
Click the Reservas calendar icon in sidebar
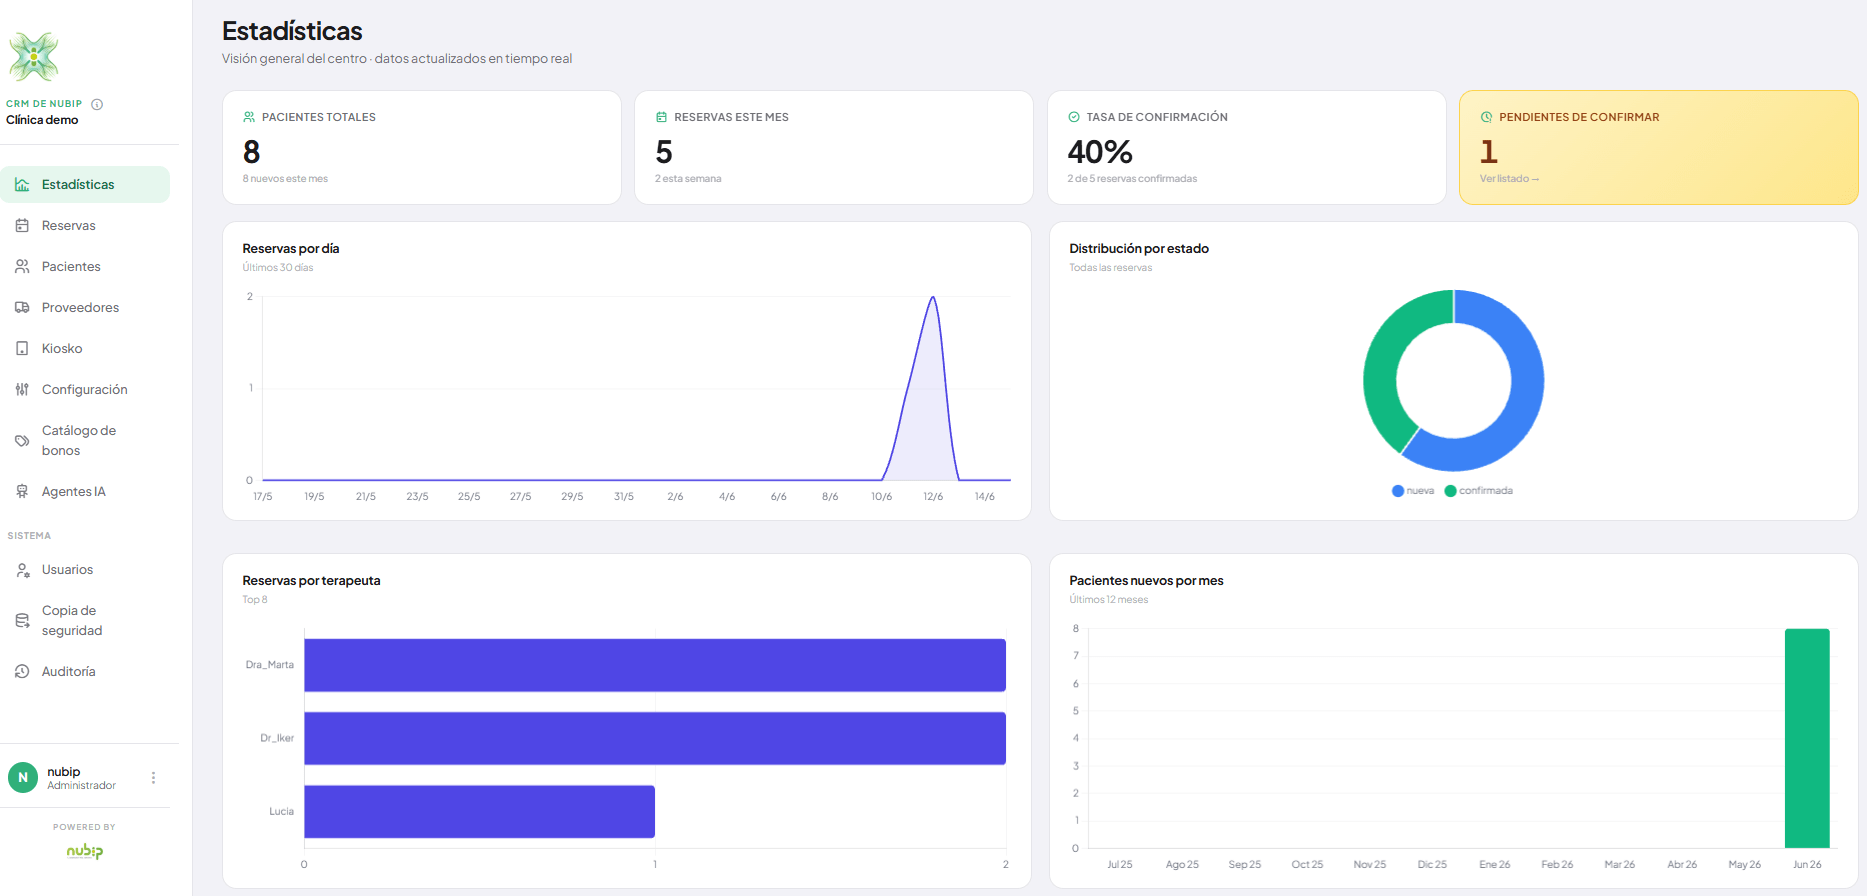pos(22,226)
